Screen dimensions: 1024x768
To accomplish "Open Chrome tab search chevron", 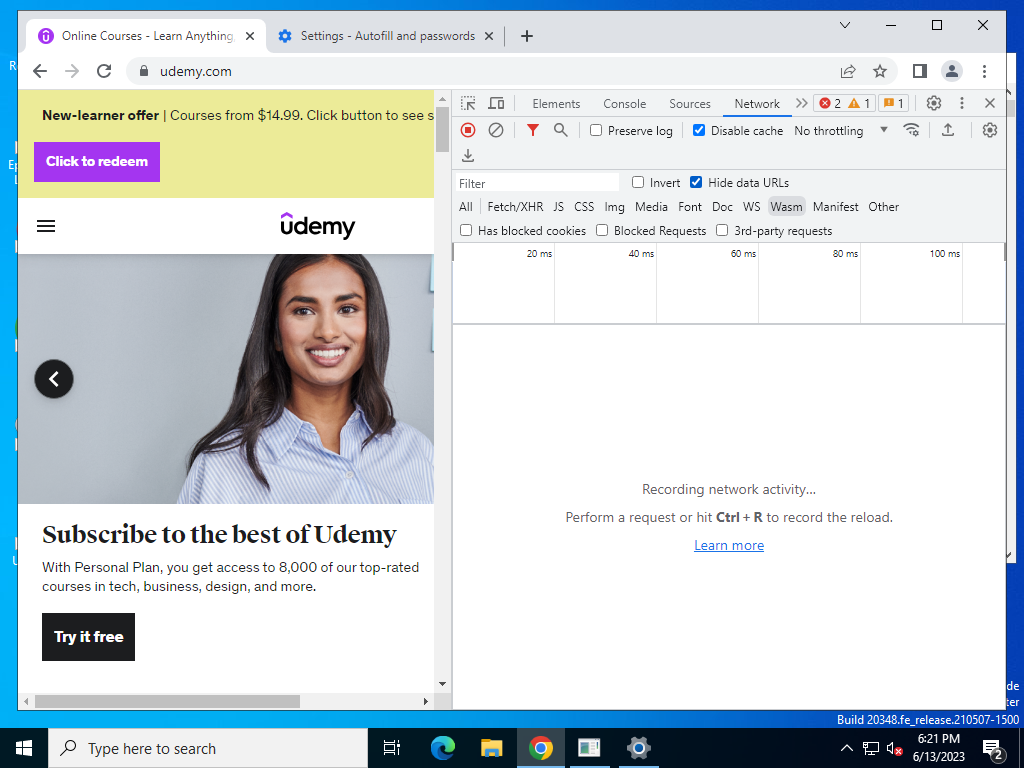I will pyautogui.click(x=844, y=25).
